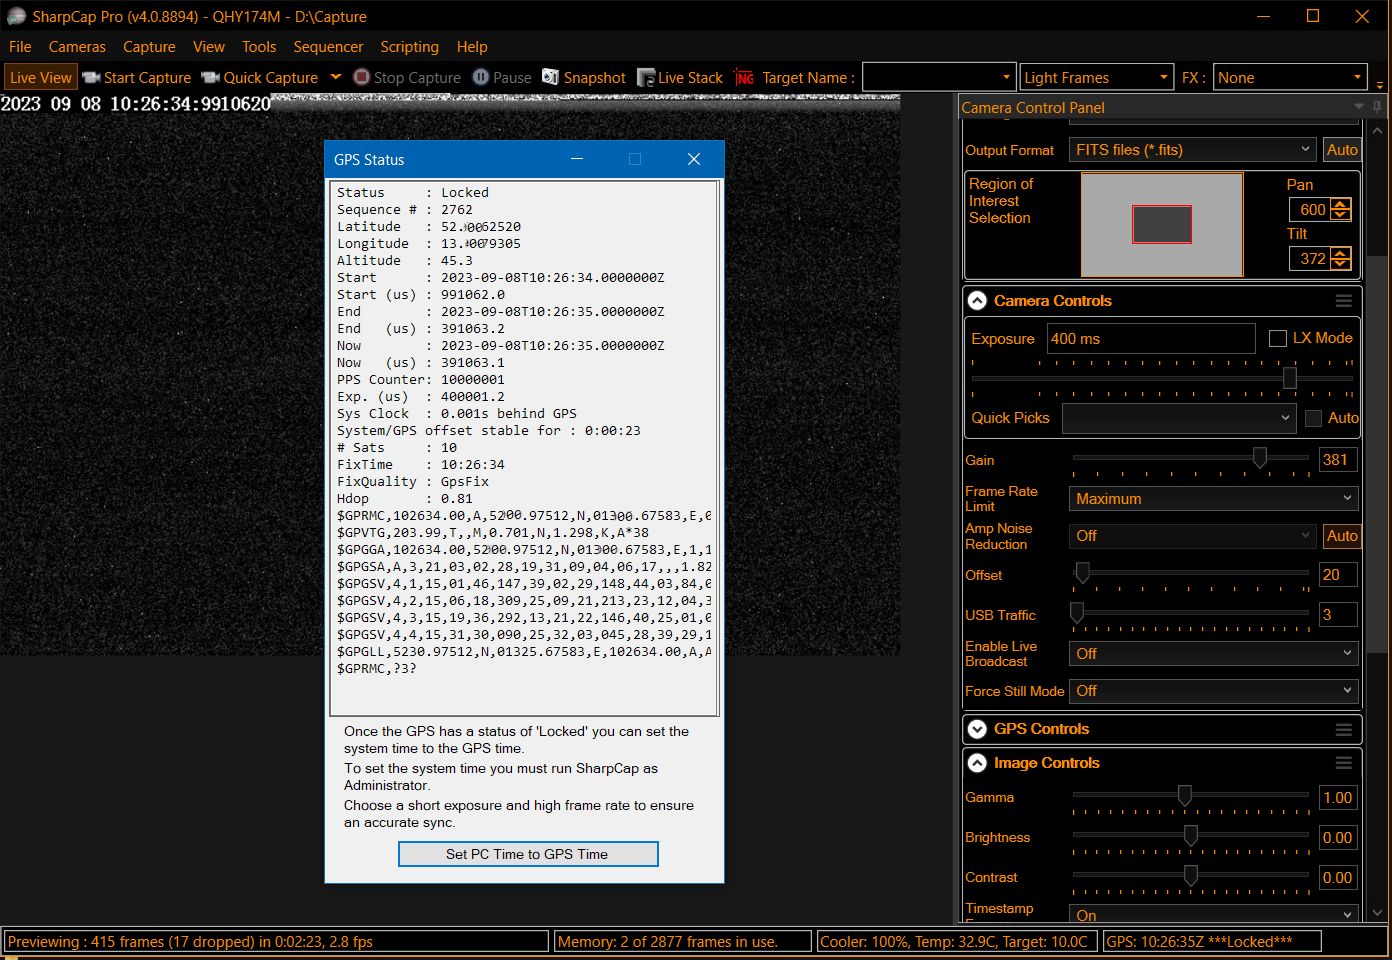Click the toolbar overflow arrow at far right
Screen dimensions: 1392x960
point(1380,85)
